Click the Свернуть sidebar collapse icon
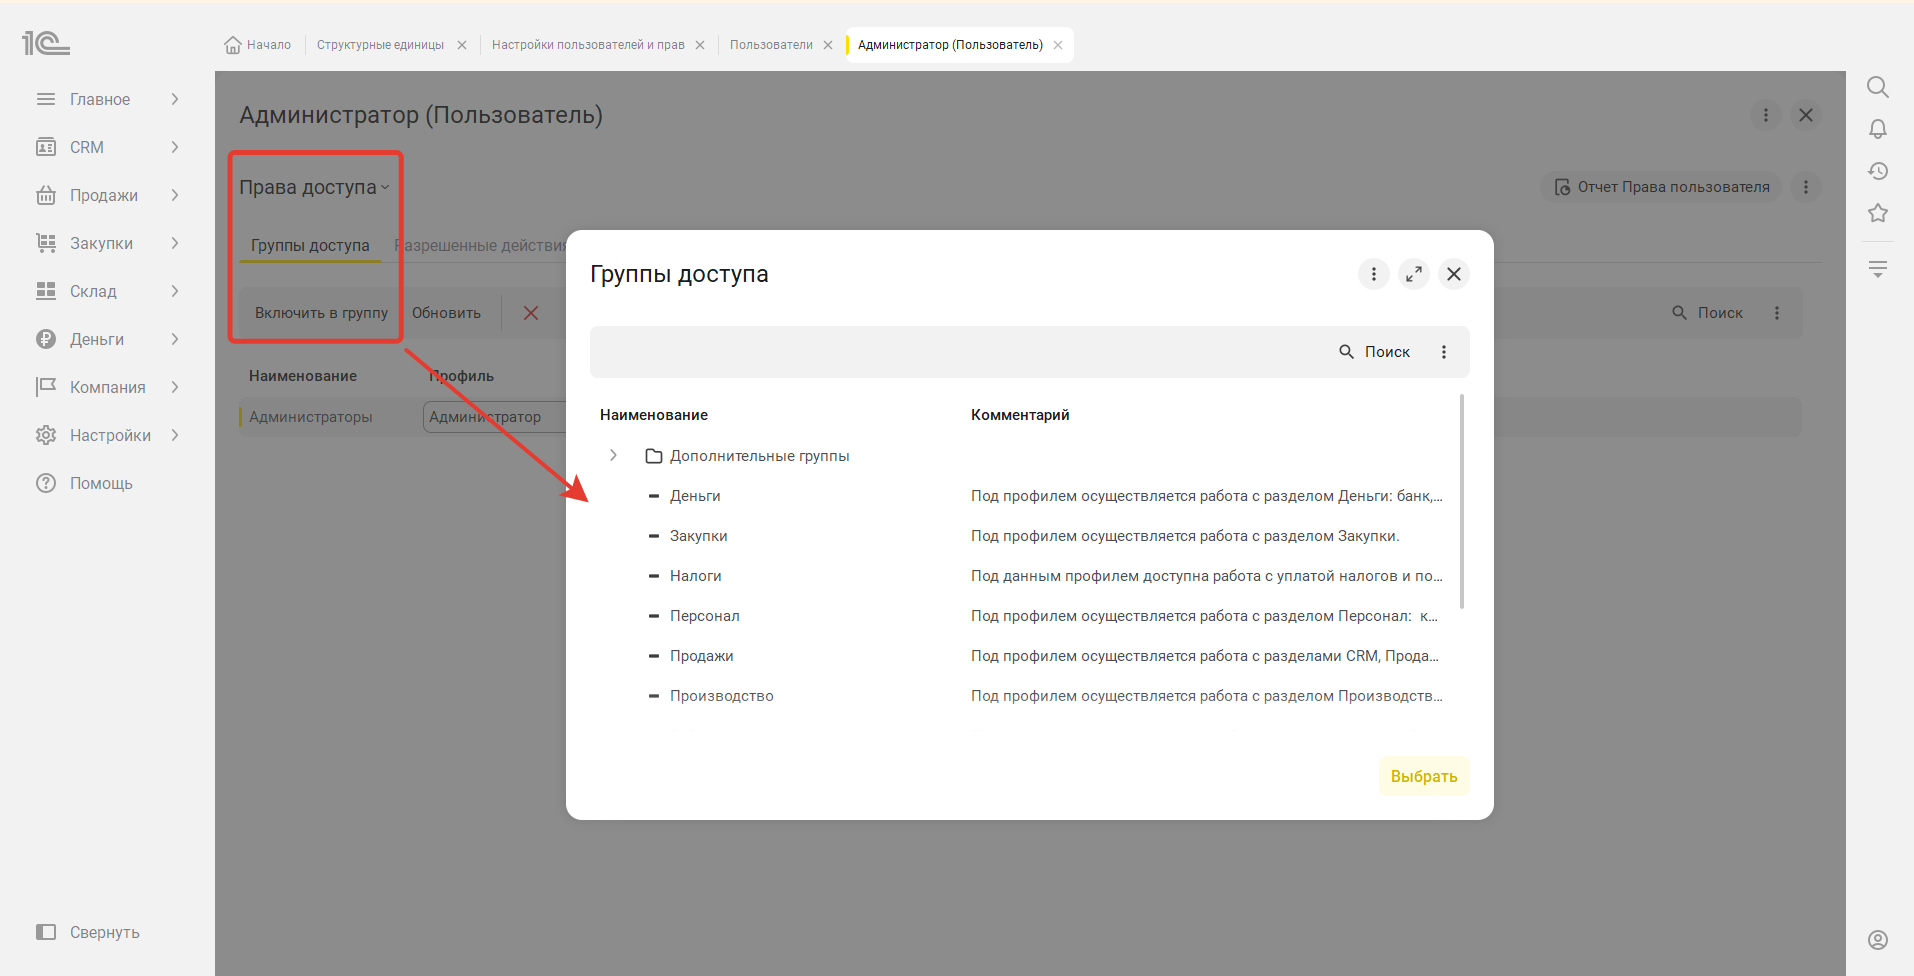Image resolution: width=1914 pixels, height=976 pixels. 46,932
